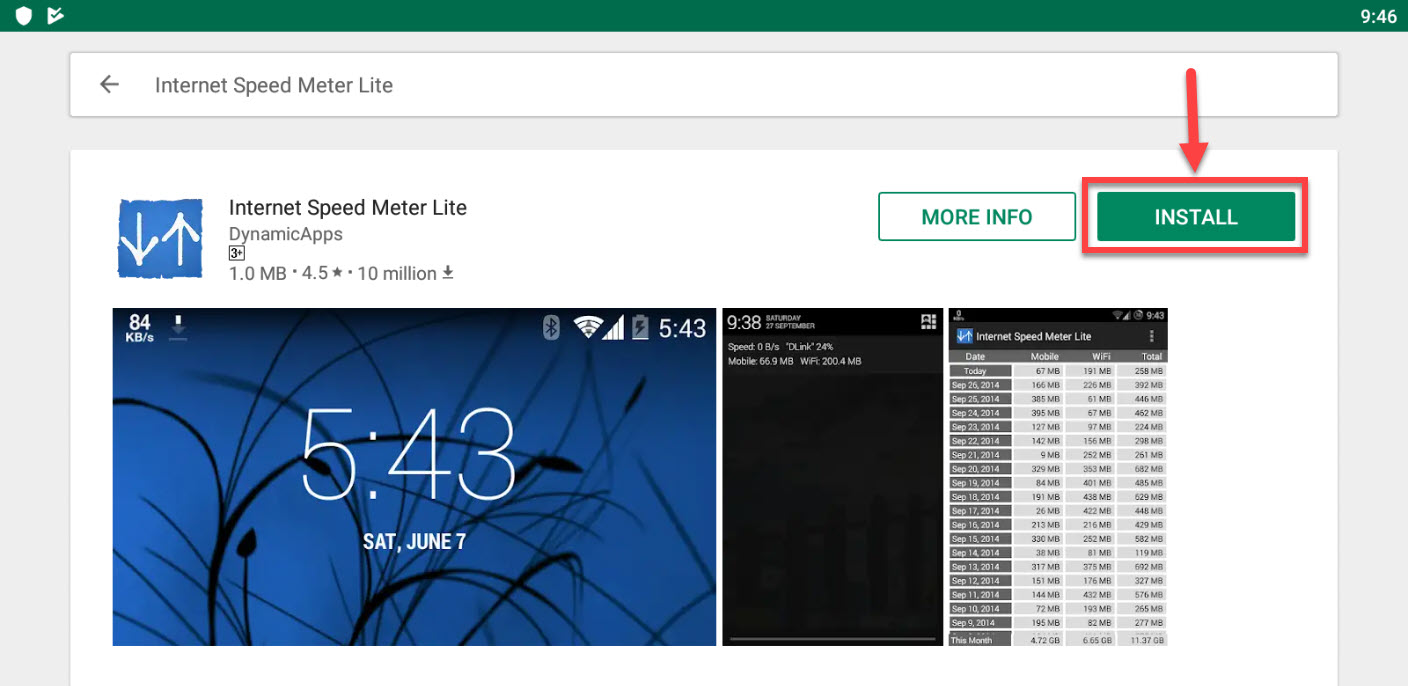The height and width of the screenshot is (686, 1408).
Task: Open the data usage table screenshot
Action: (1058, 477)
